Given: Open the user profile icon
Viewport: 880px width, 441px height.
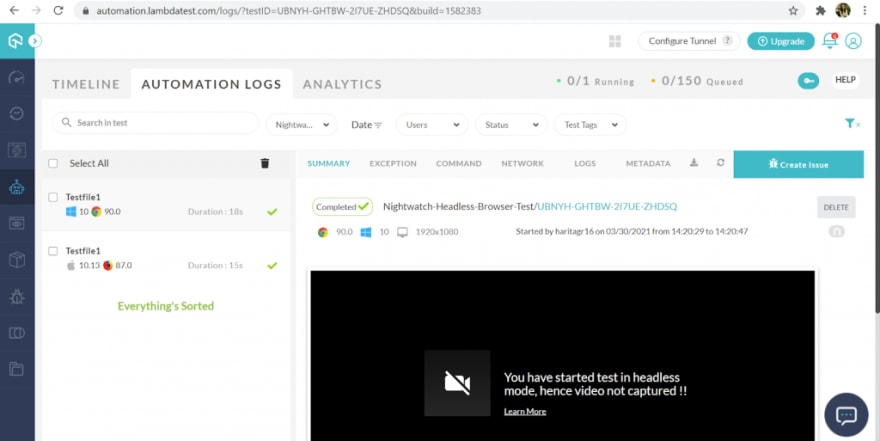Looking at the screenshot, I should click(853, 41).
